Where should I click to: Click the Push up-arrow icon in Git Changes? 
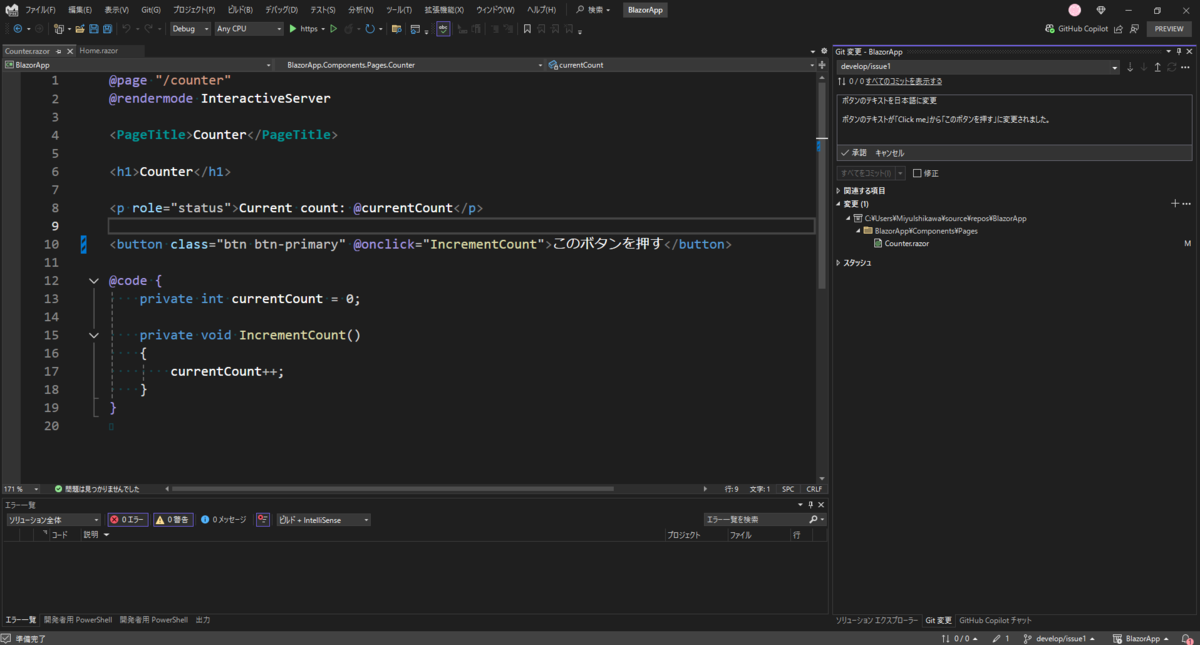click(x=1158, y=67)
